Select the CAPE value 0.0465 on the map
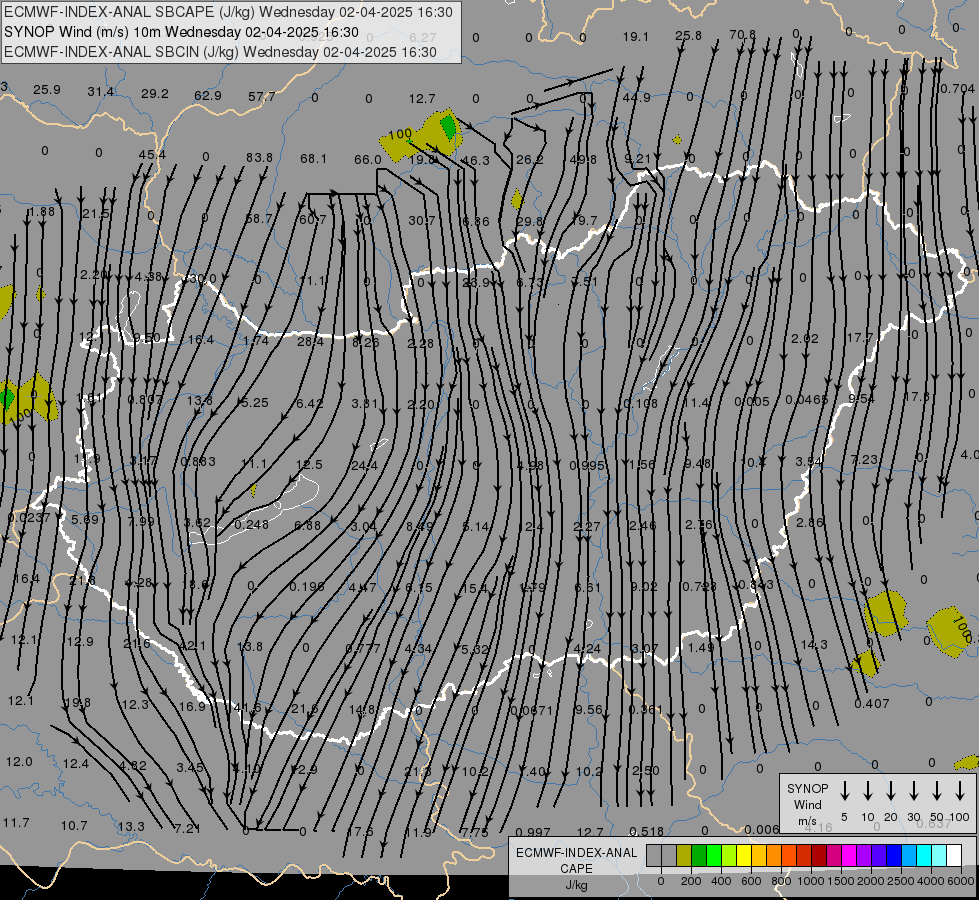Image resolution: width=979 pixels, height=900 pixels. (807, 400)
